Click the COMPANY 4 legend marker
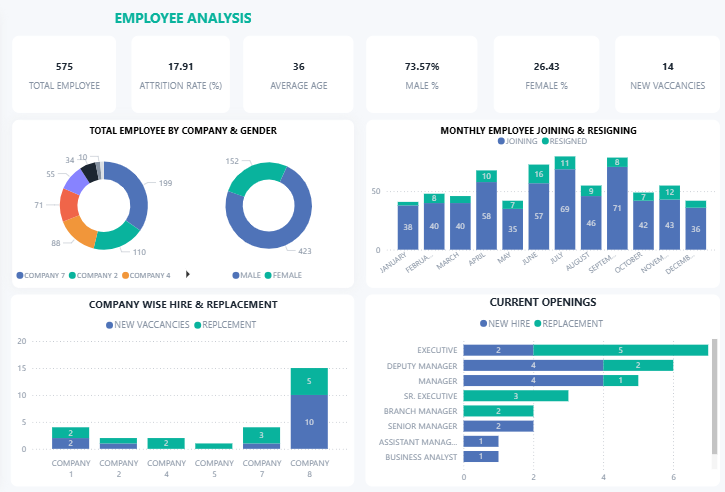Image resolution: width=725 pixels, height=492 pixels. 127,275
